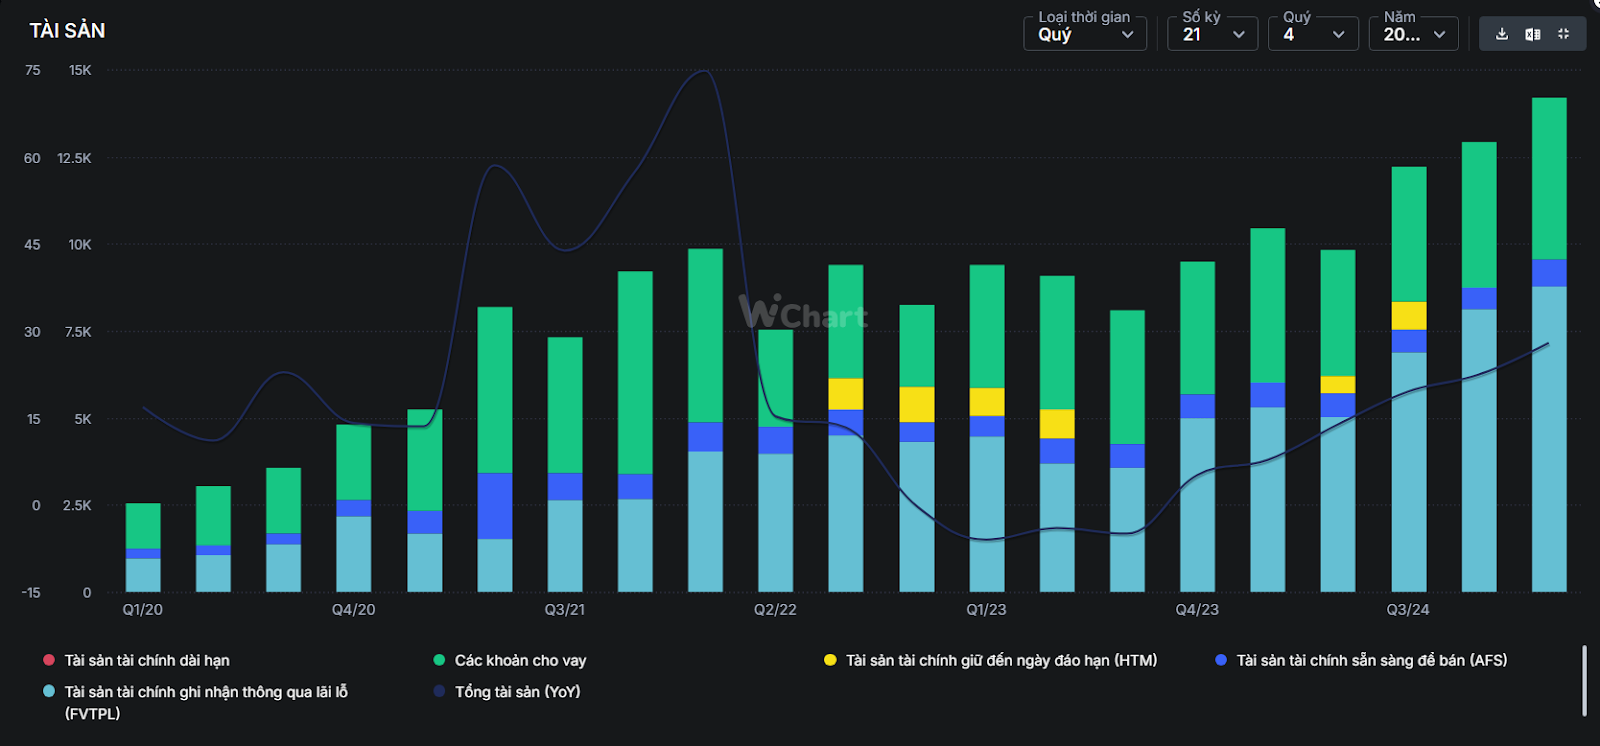
Task: Click the Q4/23 x-axis label
Action: [x=1197, y=609]
